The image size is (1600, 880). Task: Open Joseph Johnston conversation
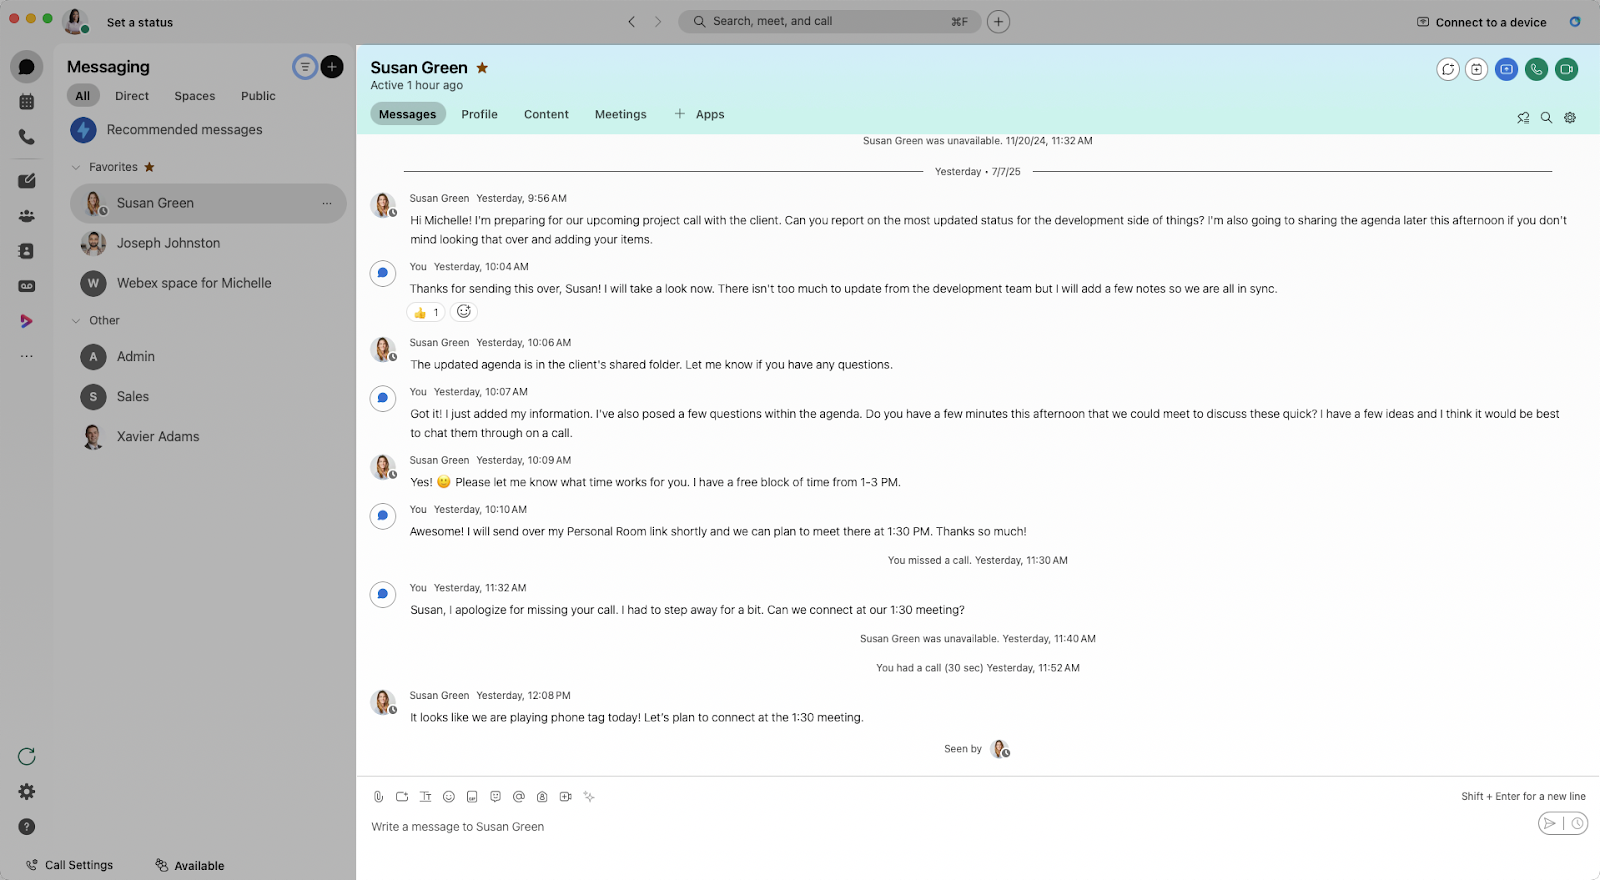click(208, 243)
